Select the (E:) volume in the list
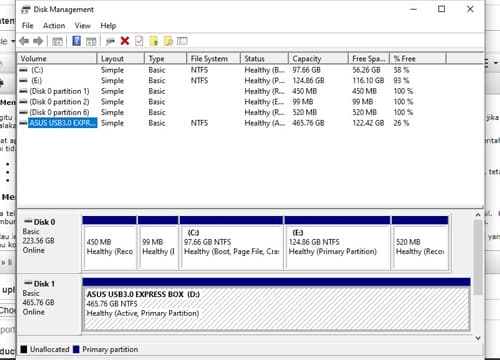The height and width of the screenshot is (360, 500). click(x=37, y=81)
